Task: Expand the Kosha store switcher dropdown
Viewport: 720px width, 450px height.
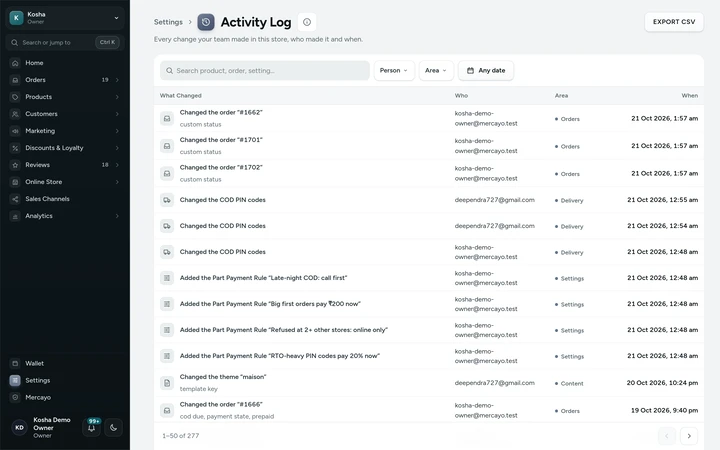Action: point(116,18)
